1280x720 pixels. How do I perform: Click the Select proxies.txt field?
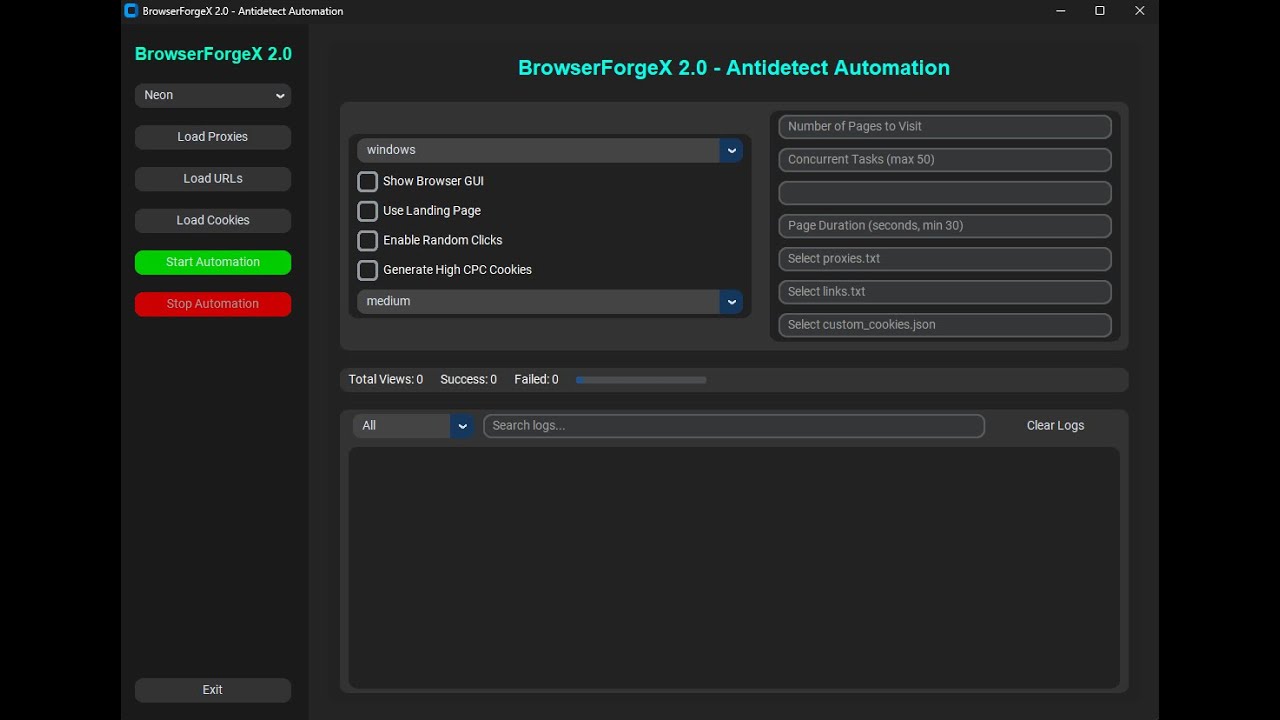[x=945, y=259]
